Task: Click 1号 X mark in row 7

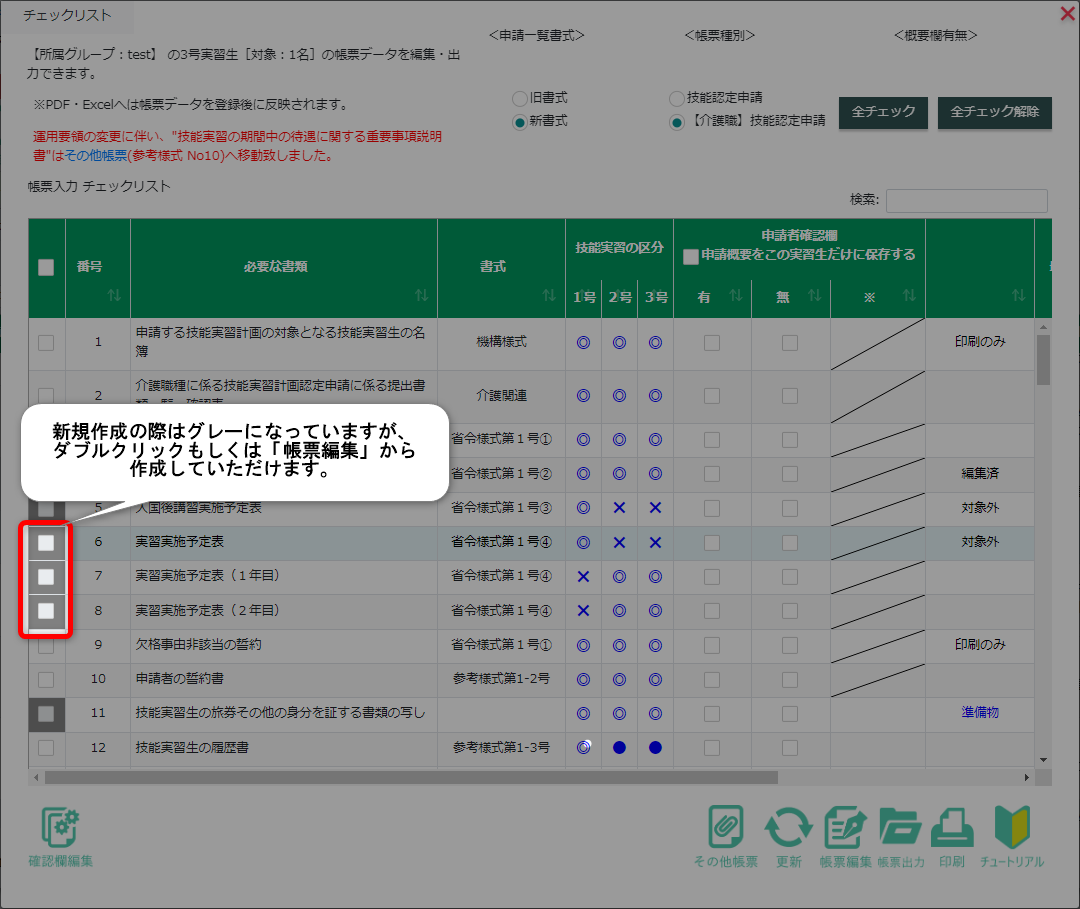Action: [583, 576]
